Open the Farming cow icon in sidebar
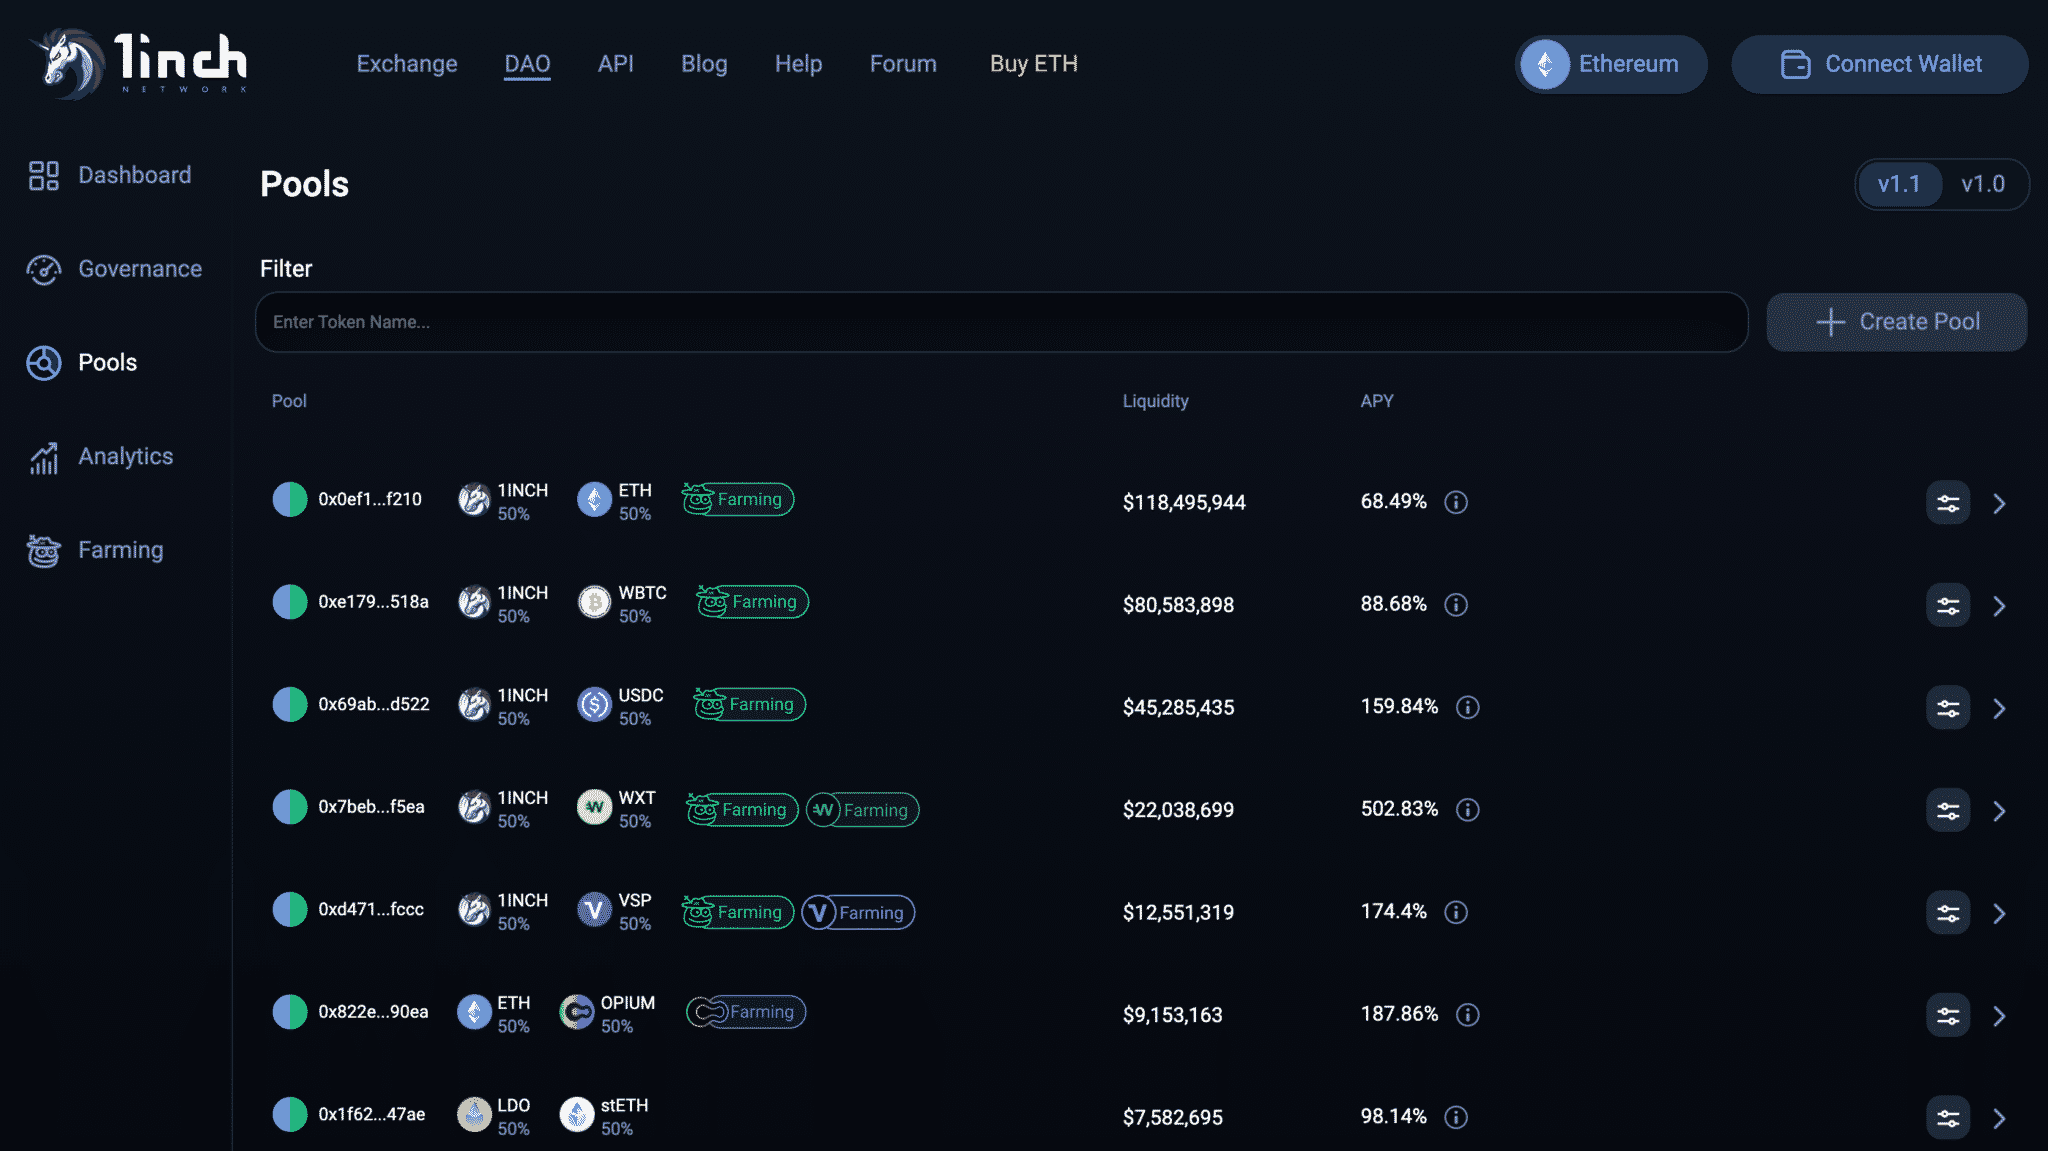The height and width of the screenshot is (1151, 2048). (42, 550)
